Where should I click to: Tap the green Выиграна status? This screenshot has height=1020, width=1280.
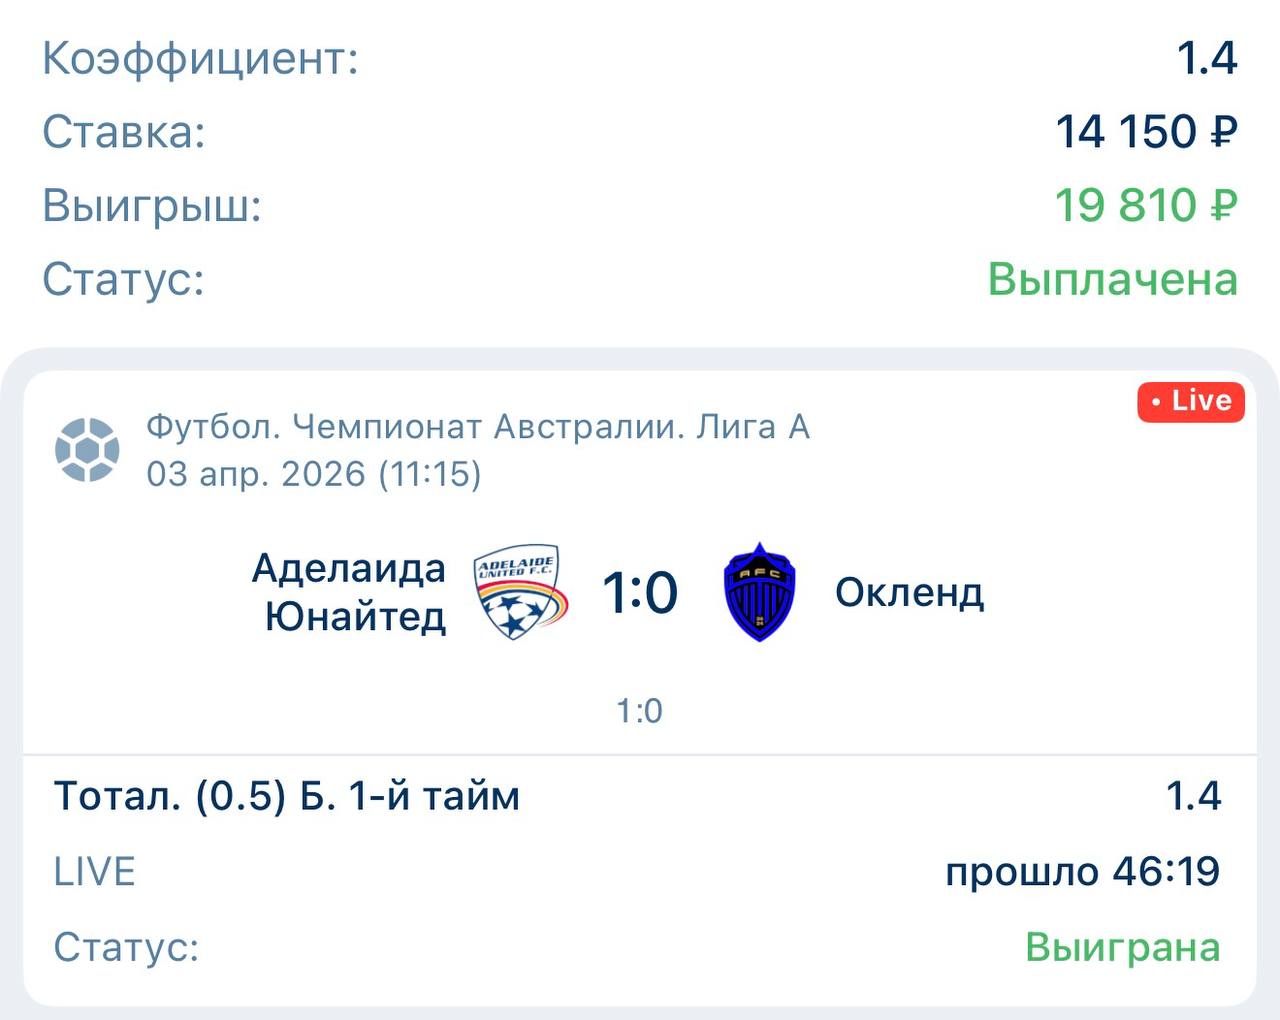[x=1122, y=947]
